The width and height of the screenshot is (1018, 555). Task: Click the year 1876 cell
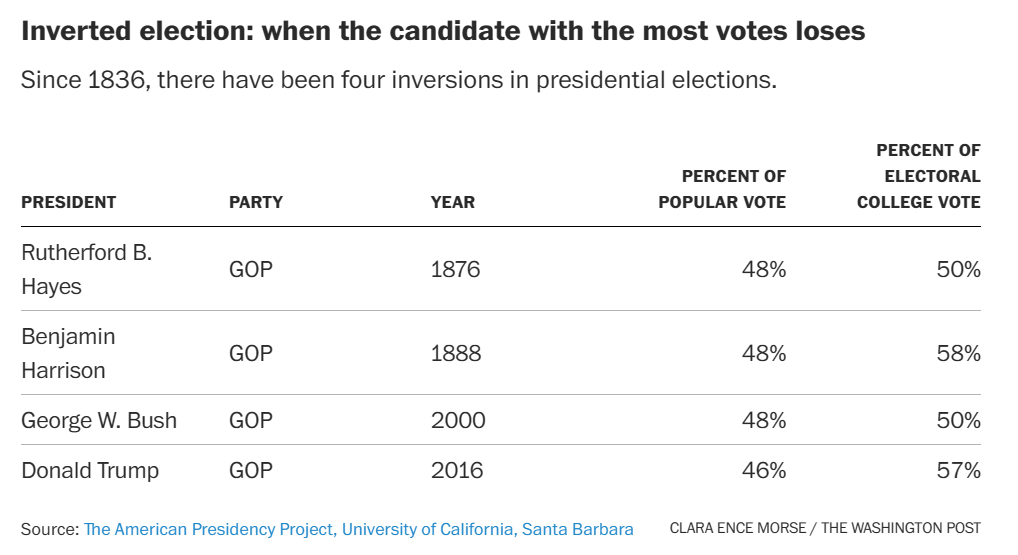455,269
